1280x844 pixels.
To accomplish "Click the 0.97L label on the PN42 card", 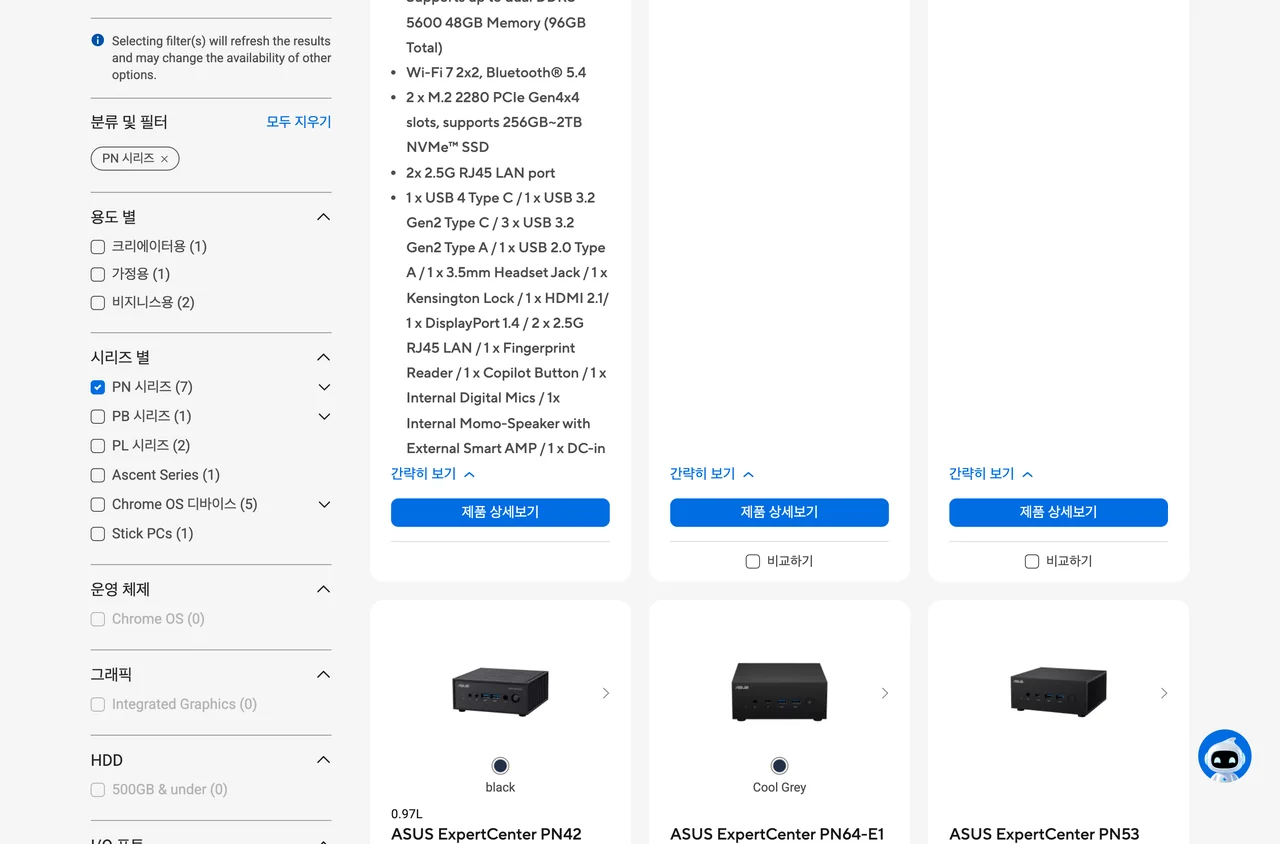I will click(x=407, y=814).
